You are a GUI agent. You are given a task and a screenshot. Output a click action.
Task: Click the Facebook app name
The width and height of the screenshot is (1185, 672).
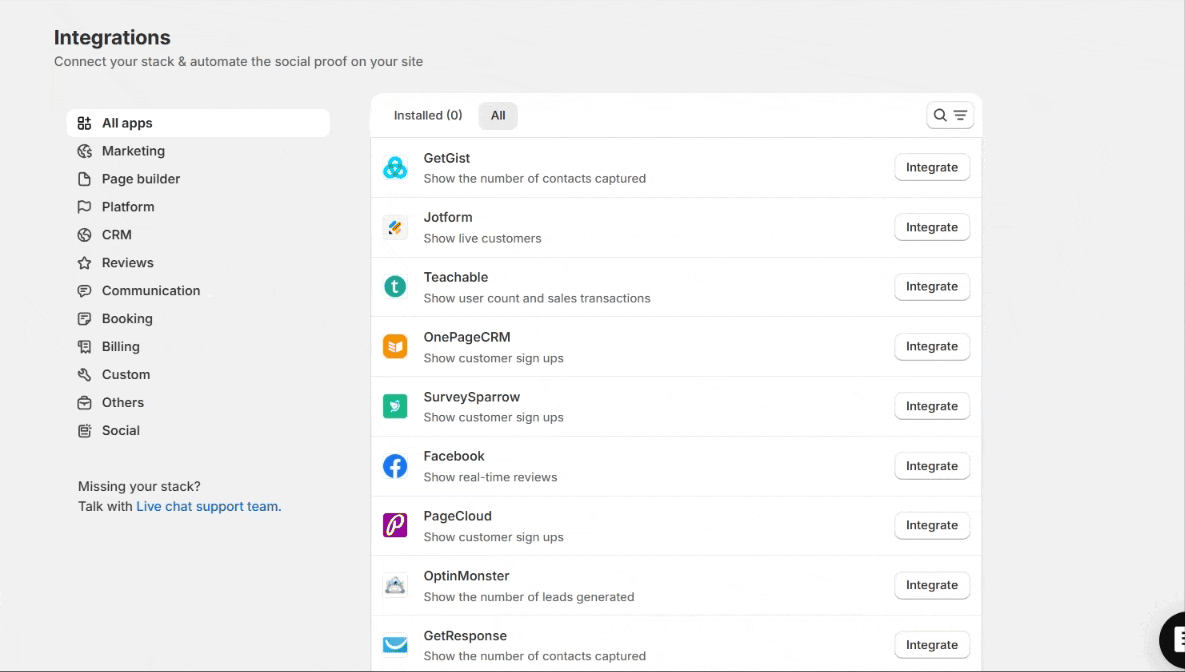click(x=454, y=457)
